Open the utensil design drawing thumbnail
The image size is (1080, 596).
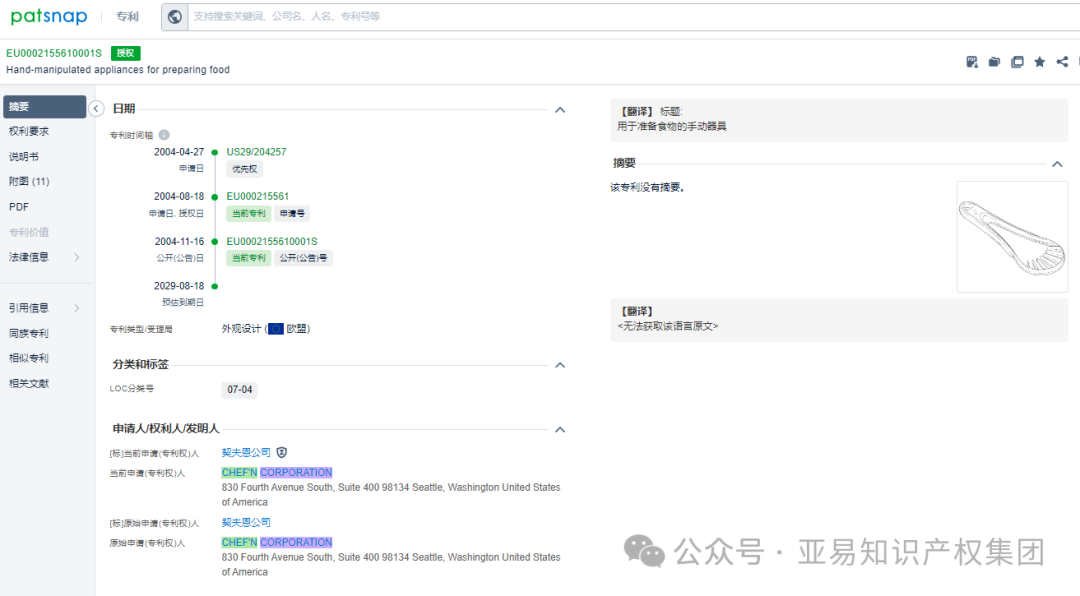pyautogui.click(x=1012, y=237)
